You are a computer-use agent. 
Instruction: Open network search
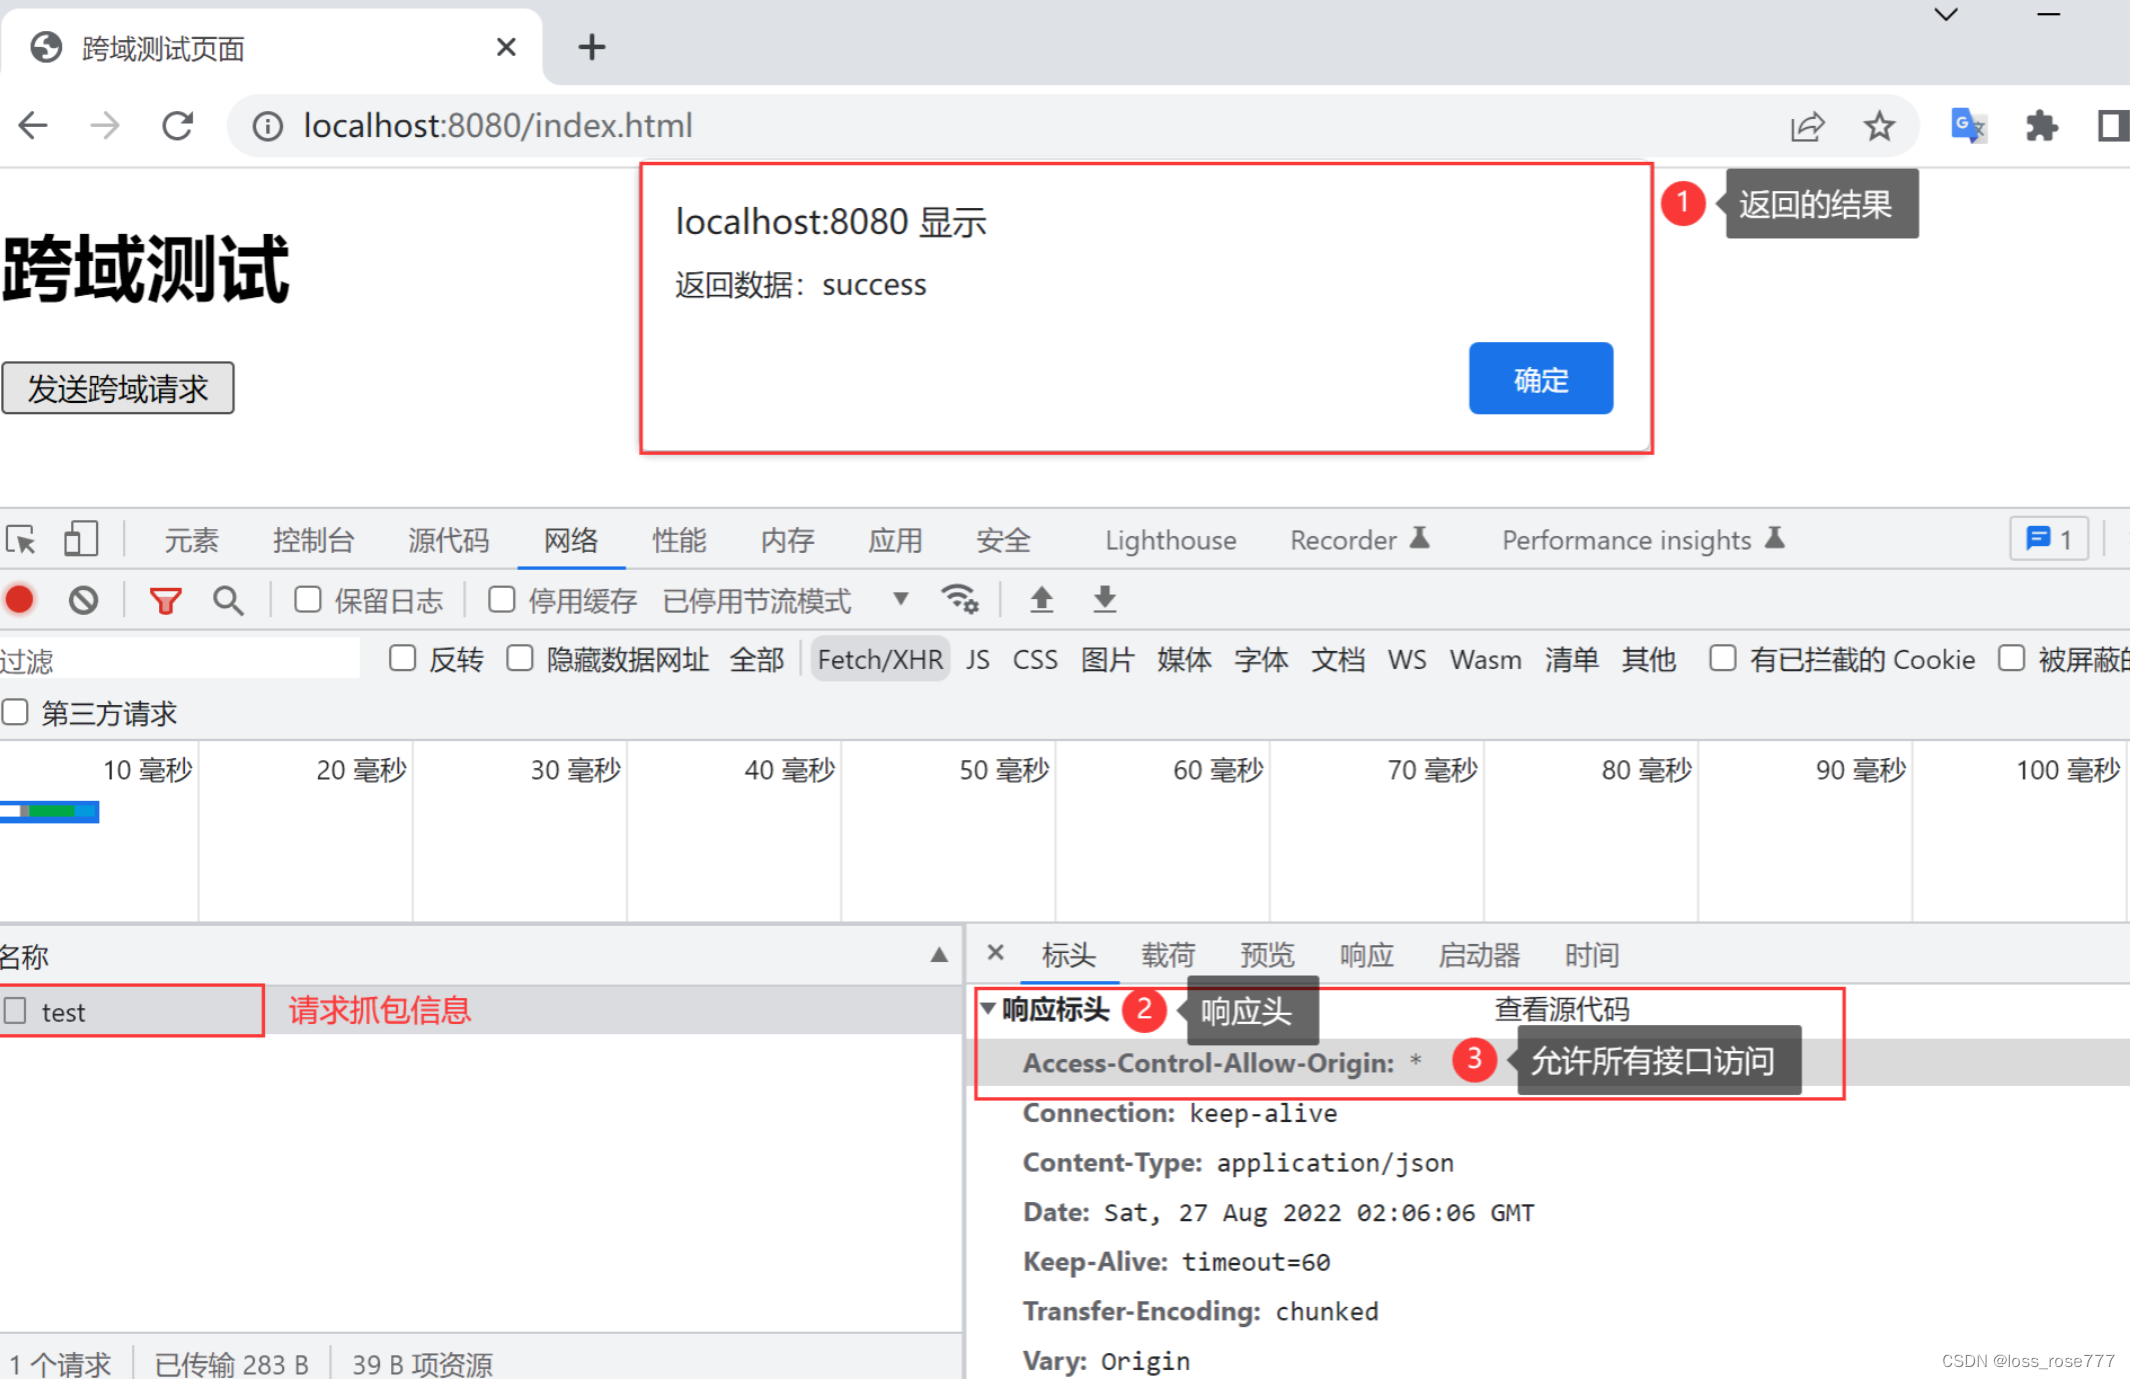228,600
